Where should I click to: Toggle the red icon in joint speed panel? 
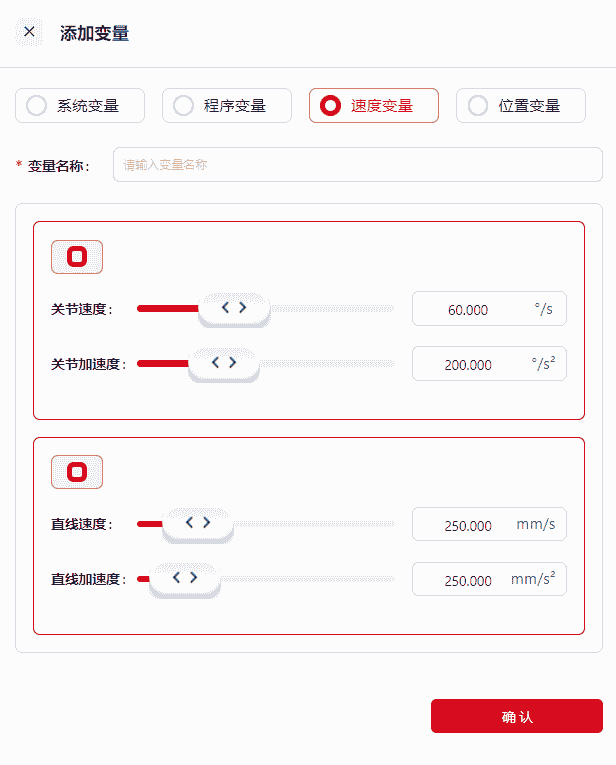pyautogui.click(x=77, y=257)
